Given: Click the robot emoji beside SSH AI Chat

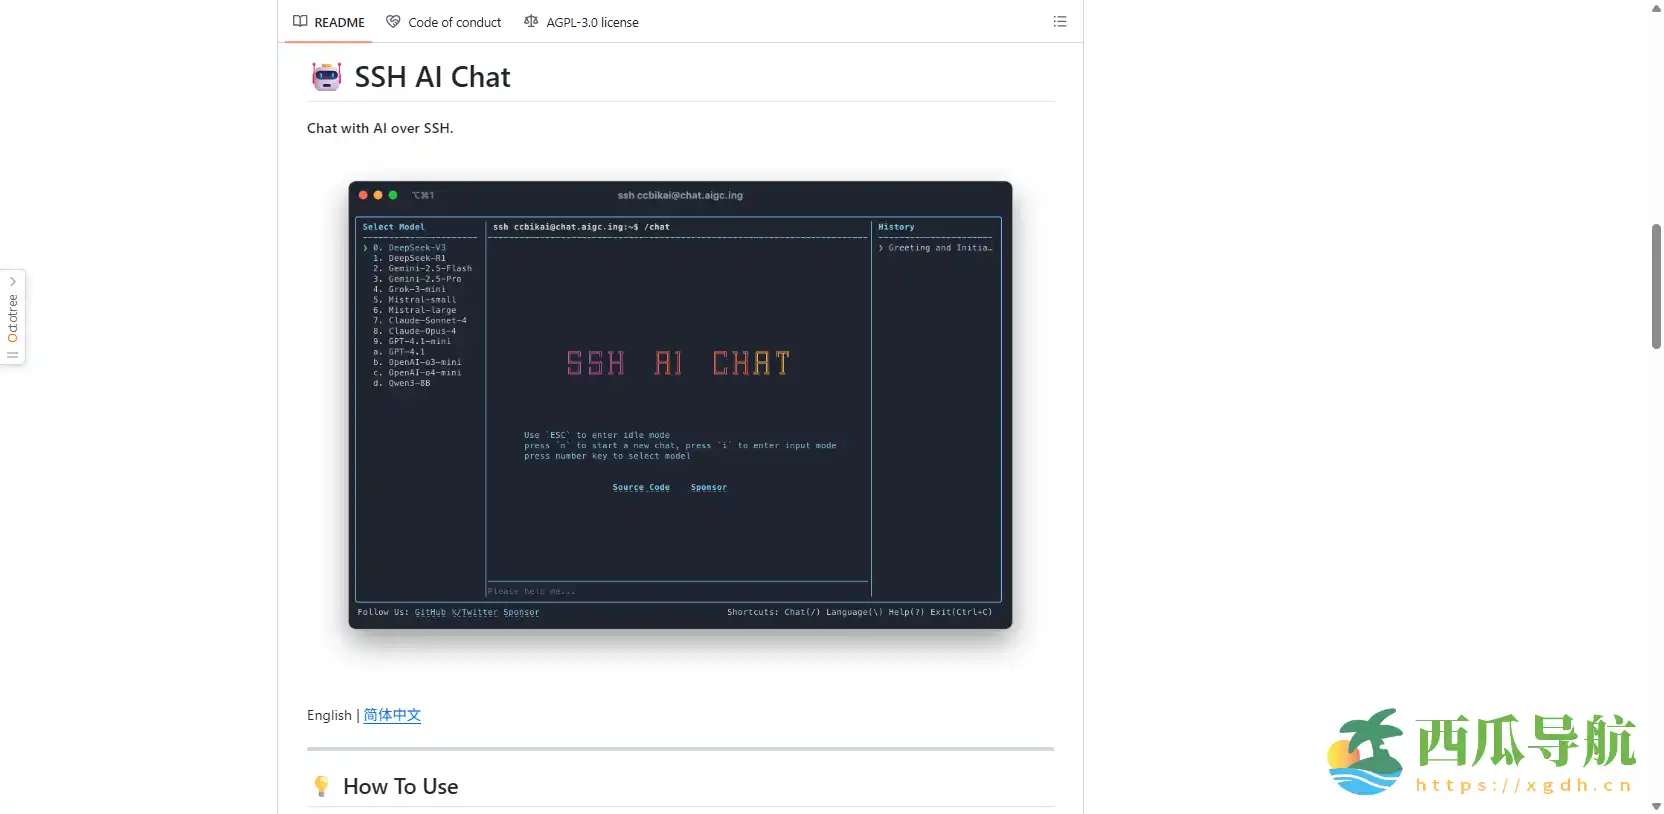Looking at the screenshot, I should (x=326, y=77).
